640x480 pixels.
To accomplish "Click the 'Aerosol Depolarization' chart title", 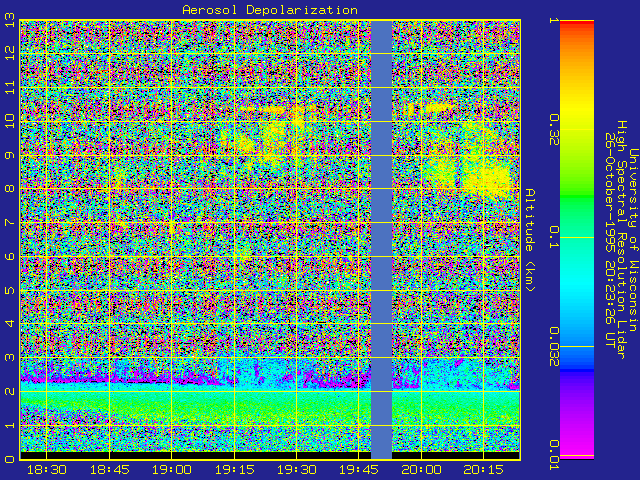I will click(x=270, y=10).
